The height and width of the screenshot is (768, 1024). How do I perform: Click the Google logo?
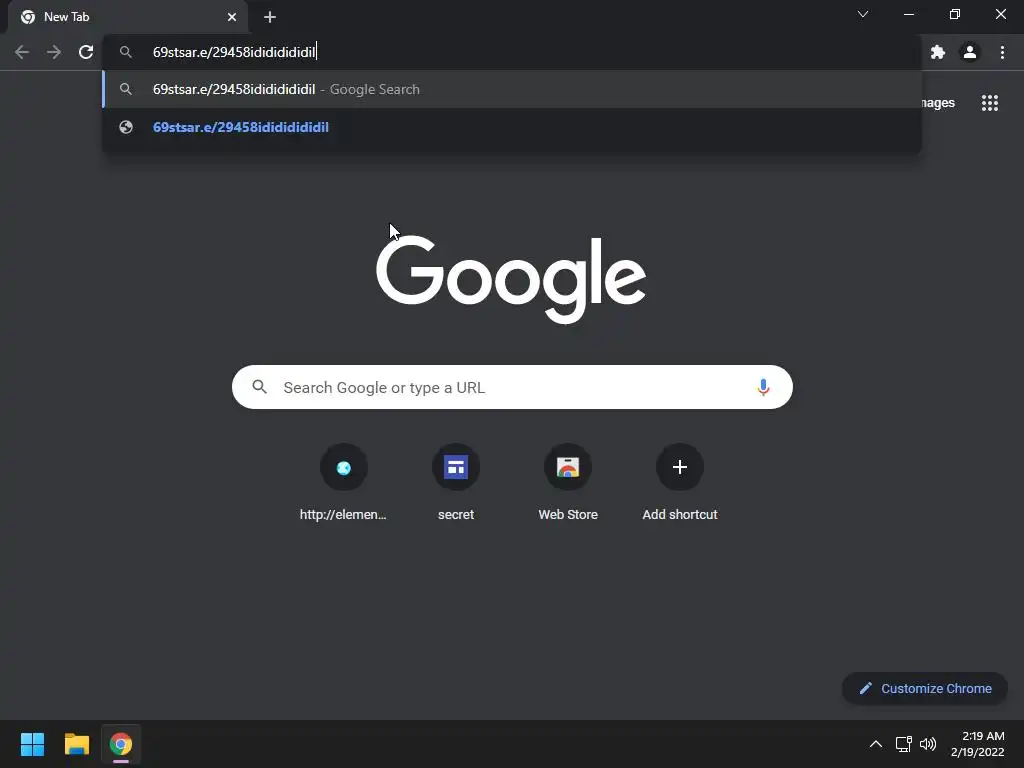tap(511, 280)
